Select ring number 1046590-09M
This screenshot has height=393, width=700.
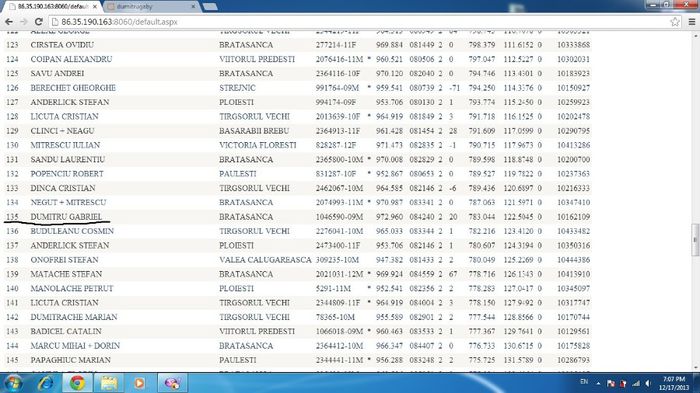click(x=339, y=217)
